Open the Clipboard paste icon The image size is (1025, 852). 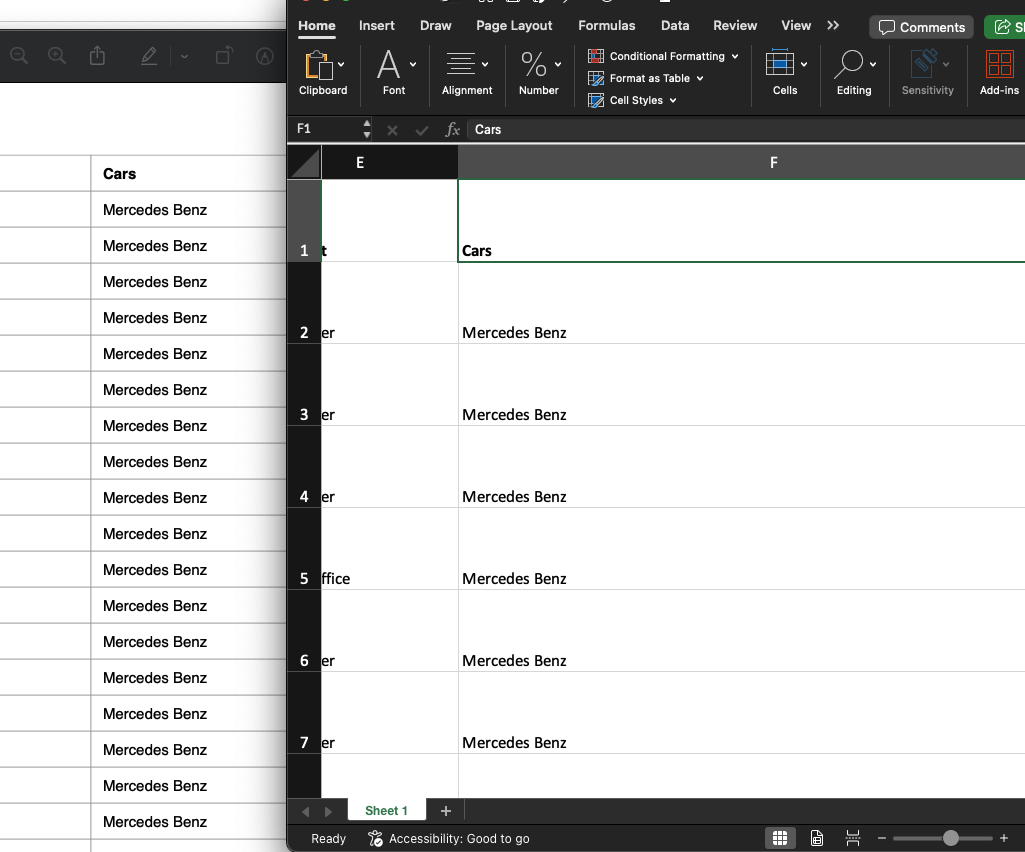(318, 66)
